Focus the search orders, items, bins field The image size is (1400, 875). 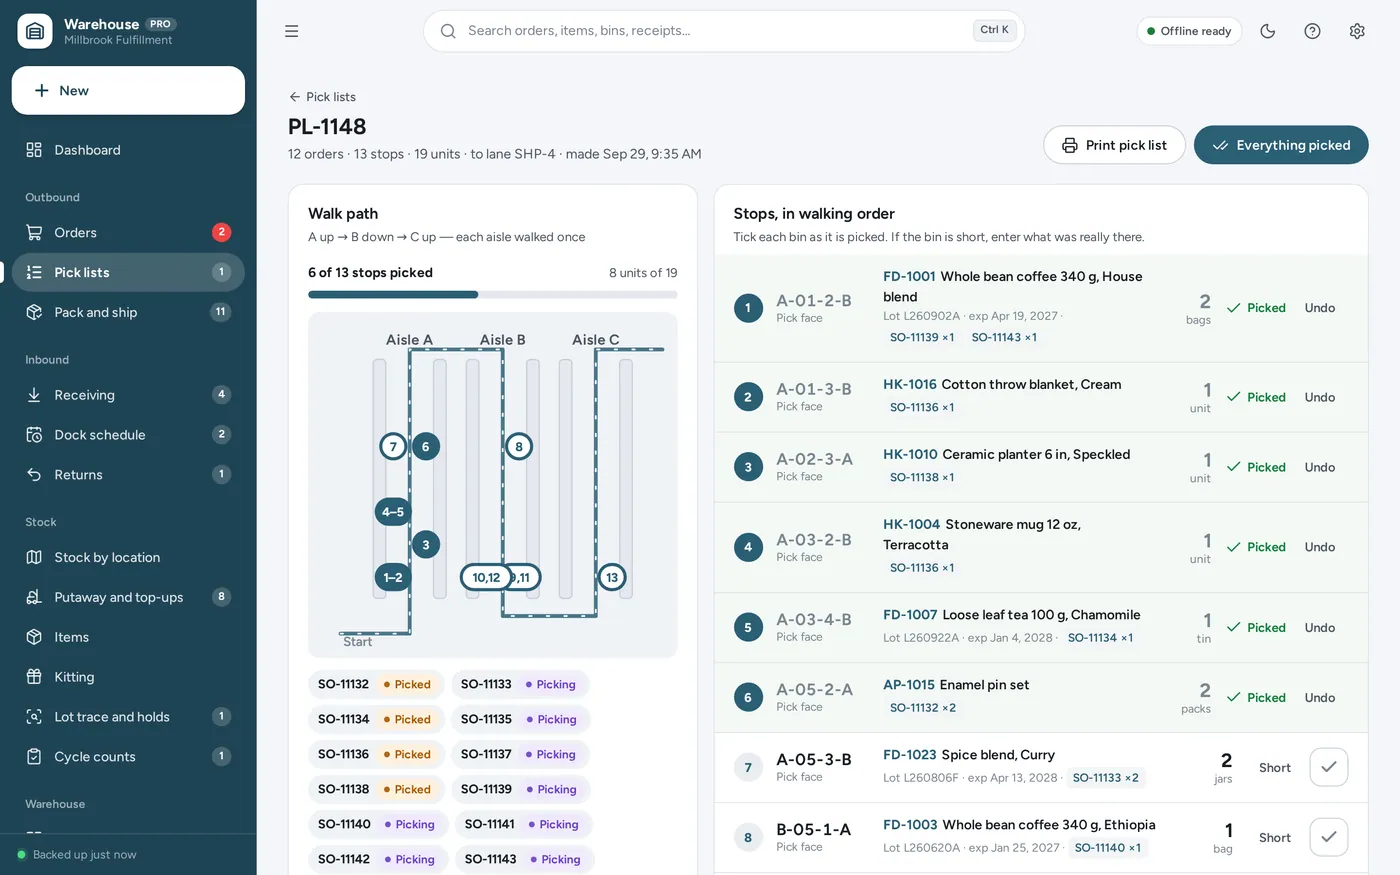724,31
